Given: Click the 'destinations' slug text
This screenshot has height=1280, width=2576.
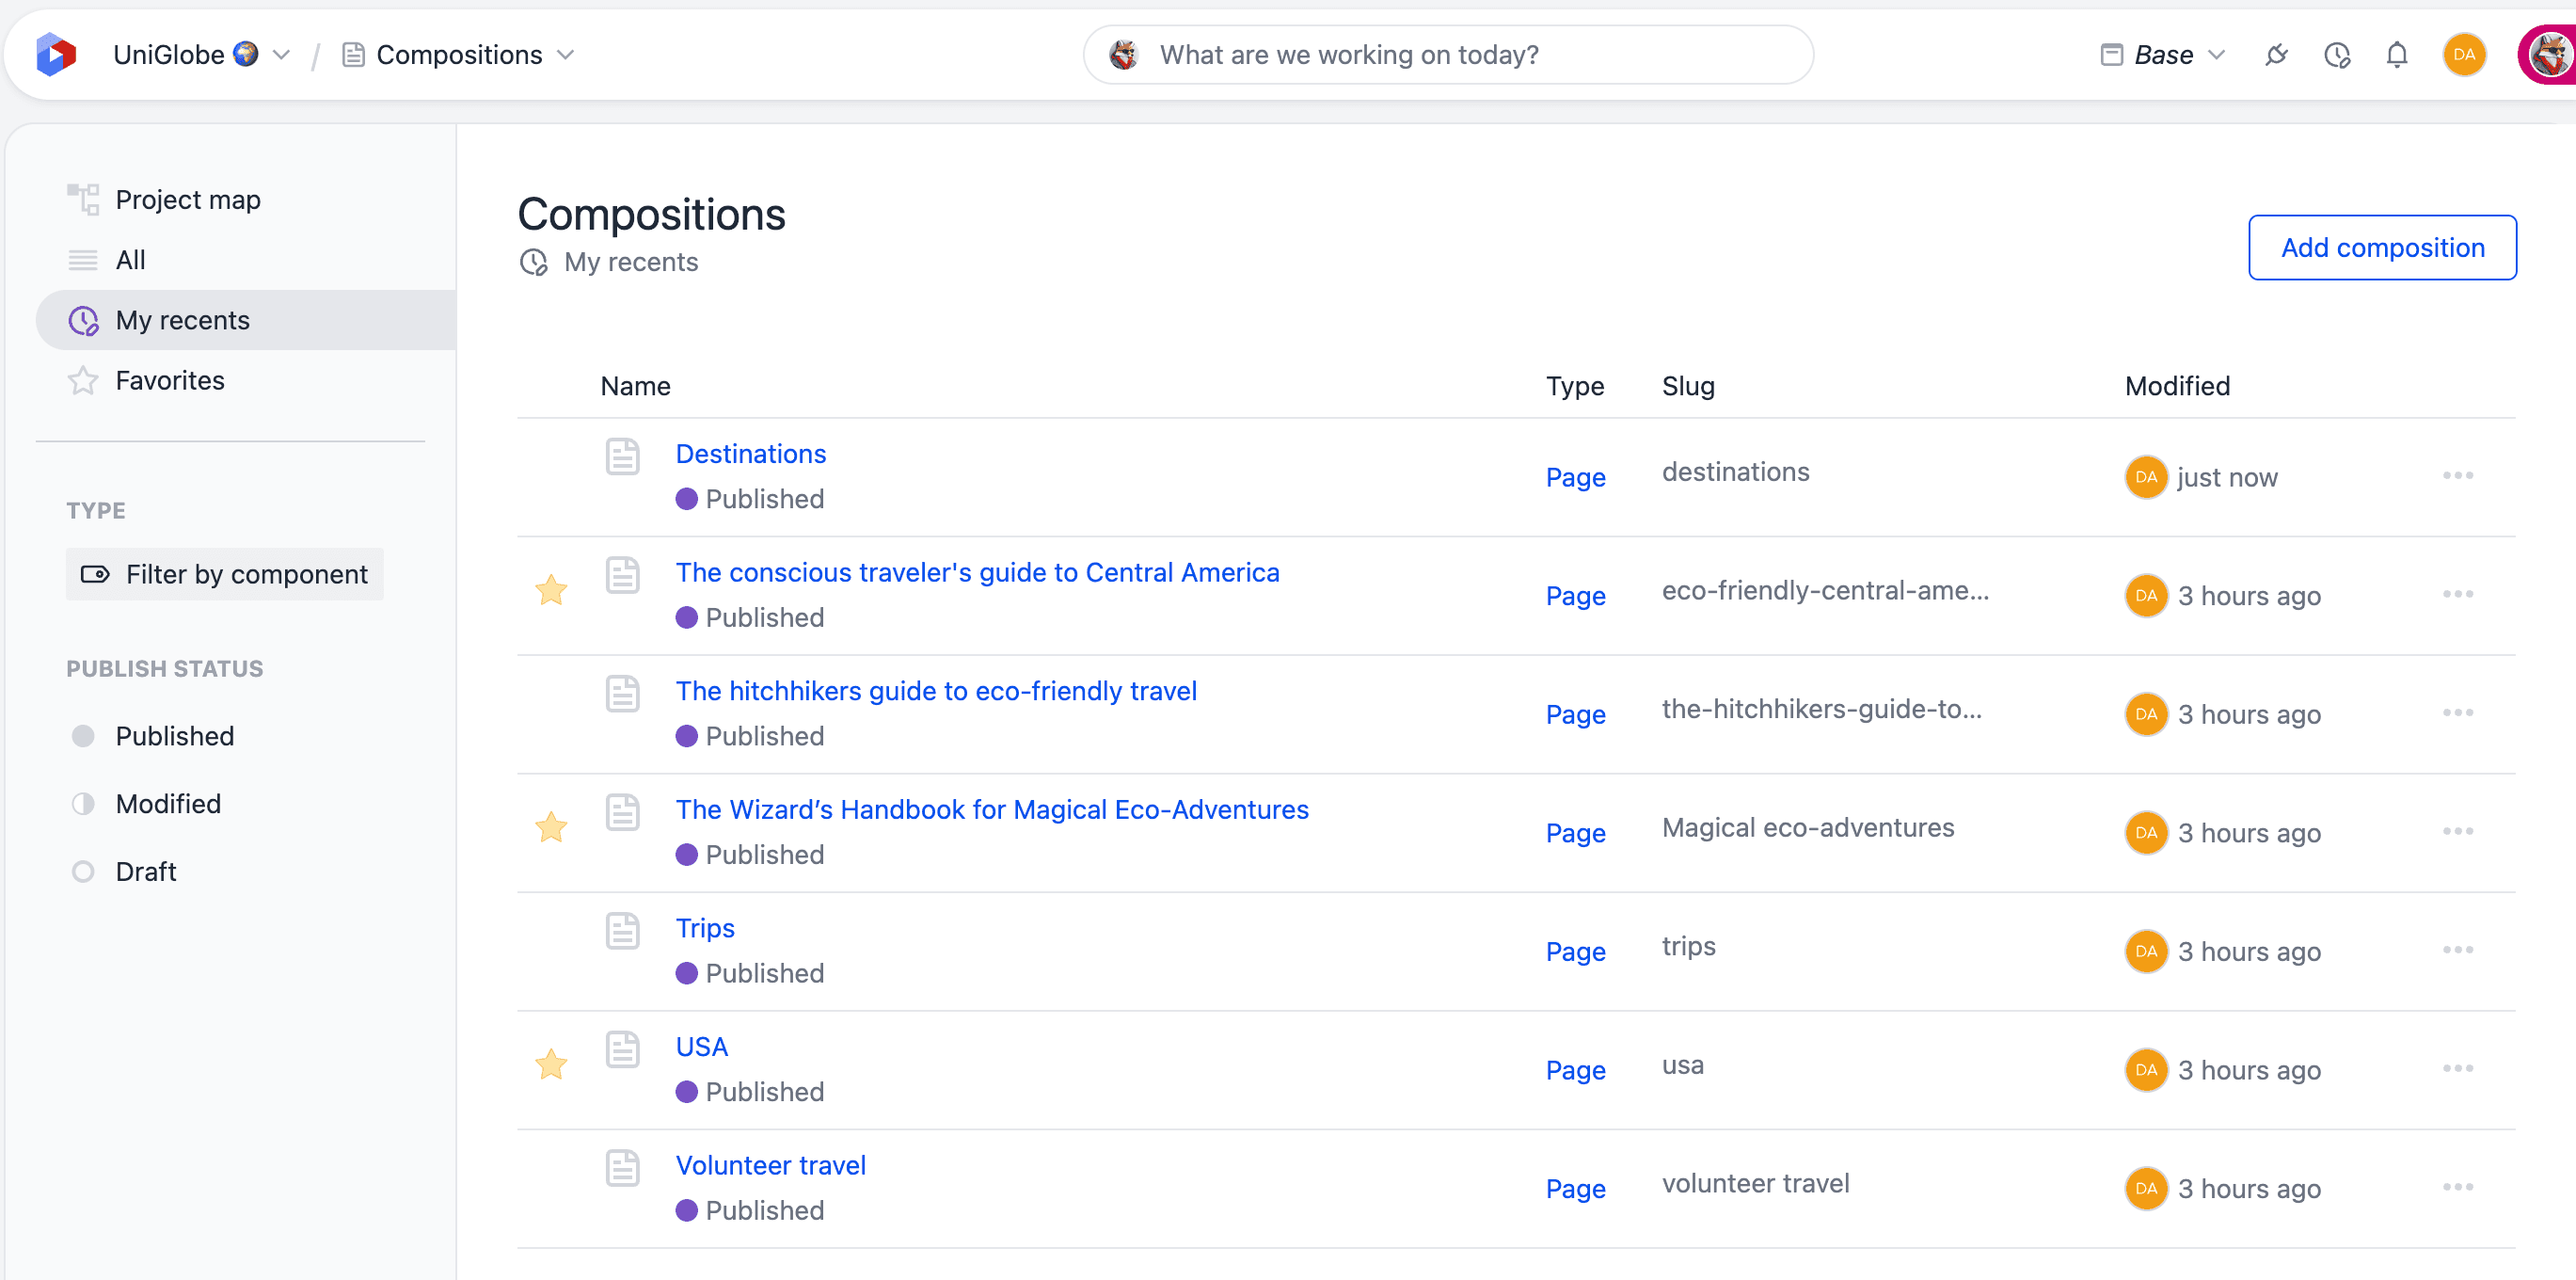Looking at the screenshot, I should [x=1735, y=472].
